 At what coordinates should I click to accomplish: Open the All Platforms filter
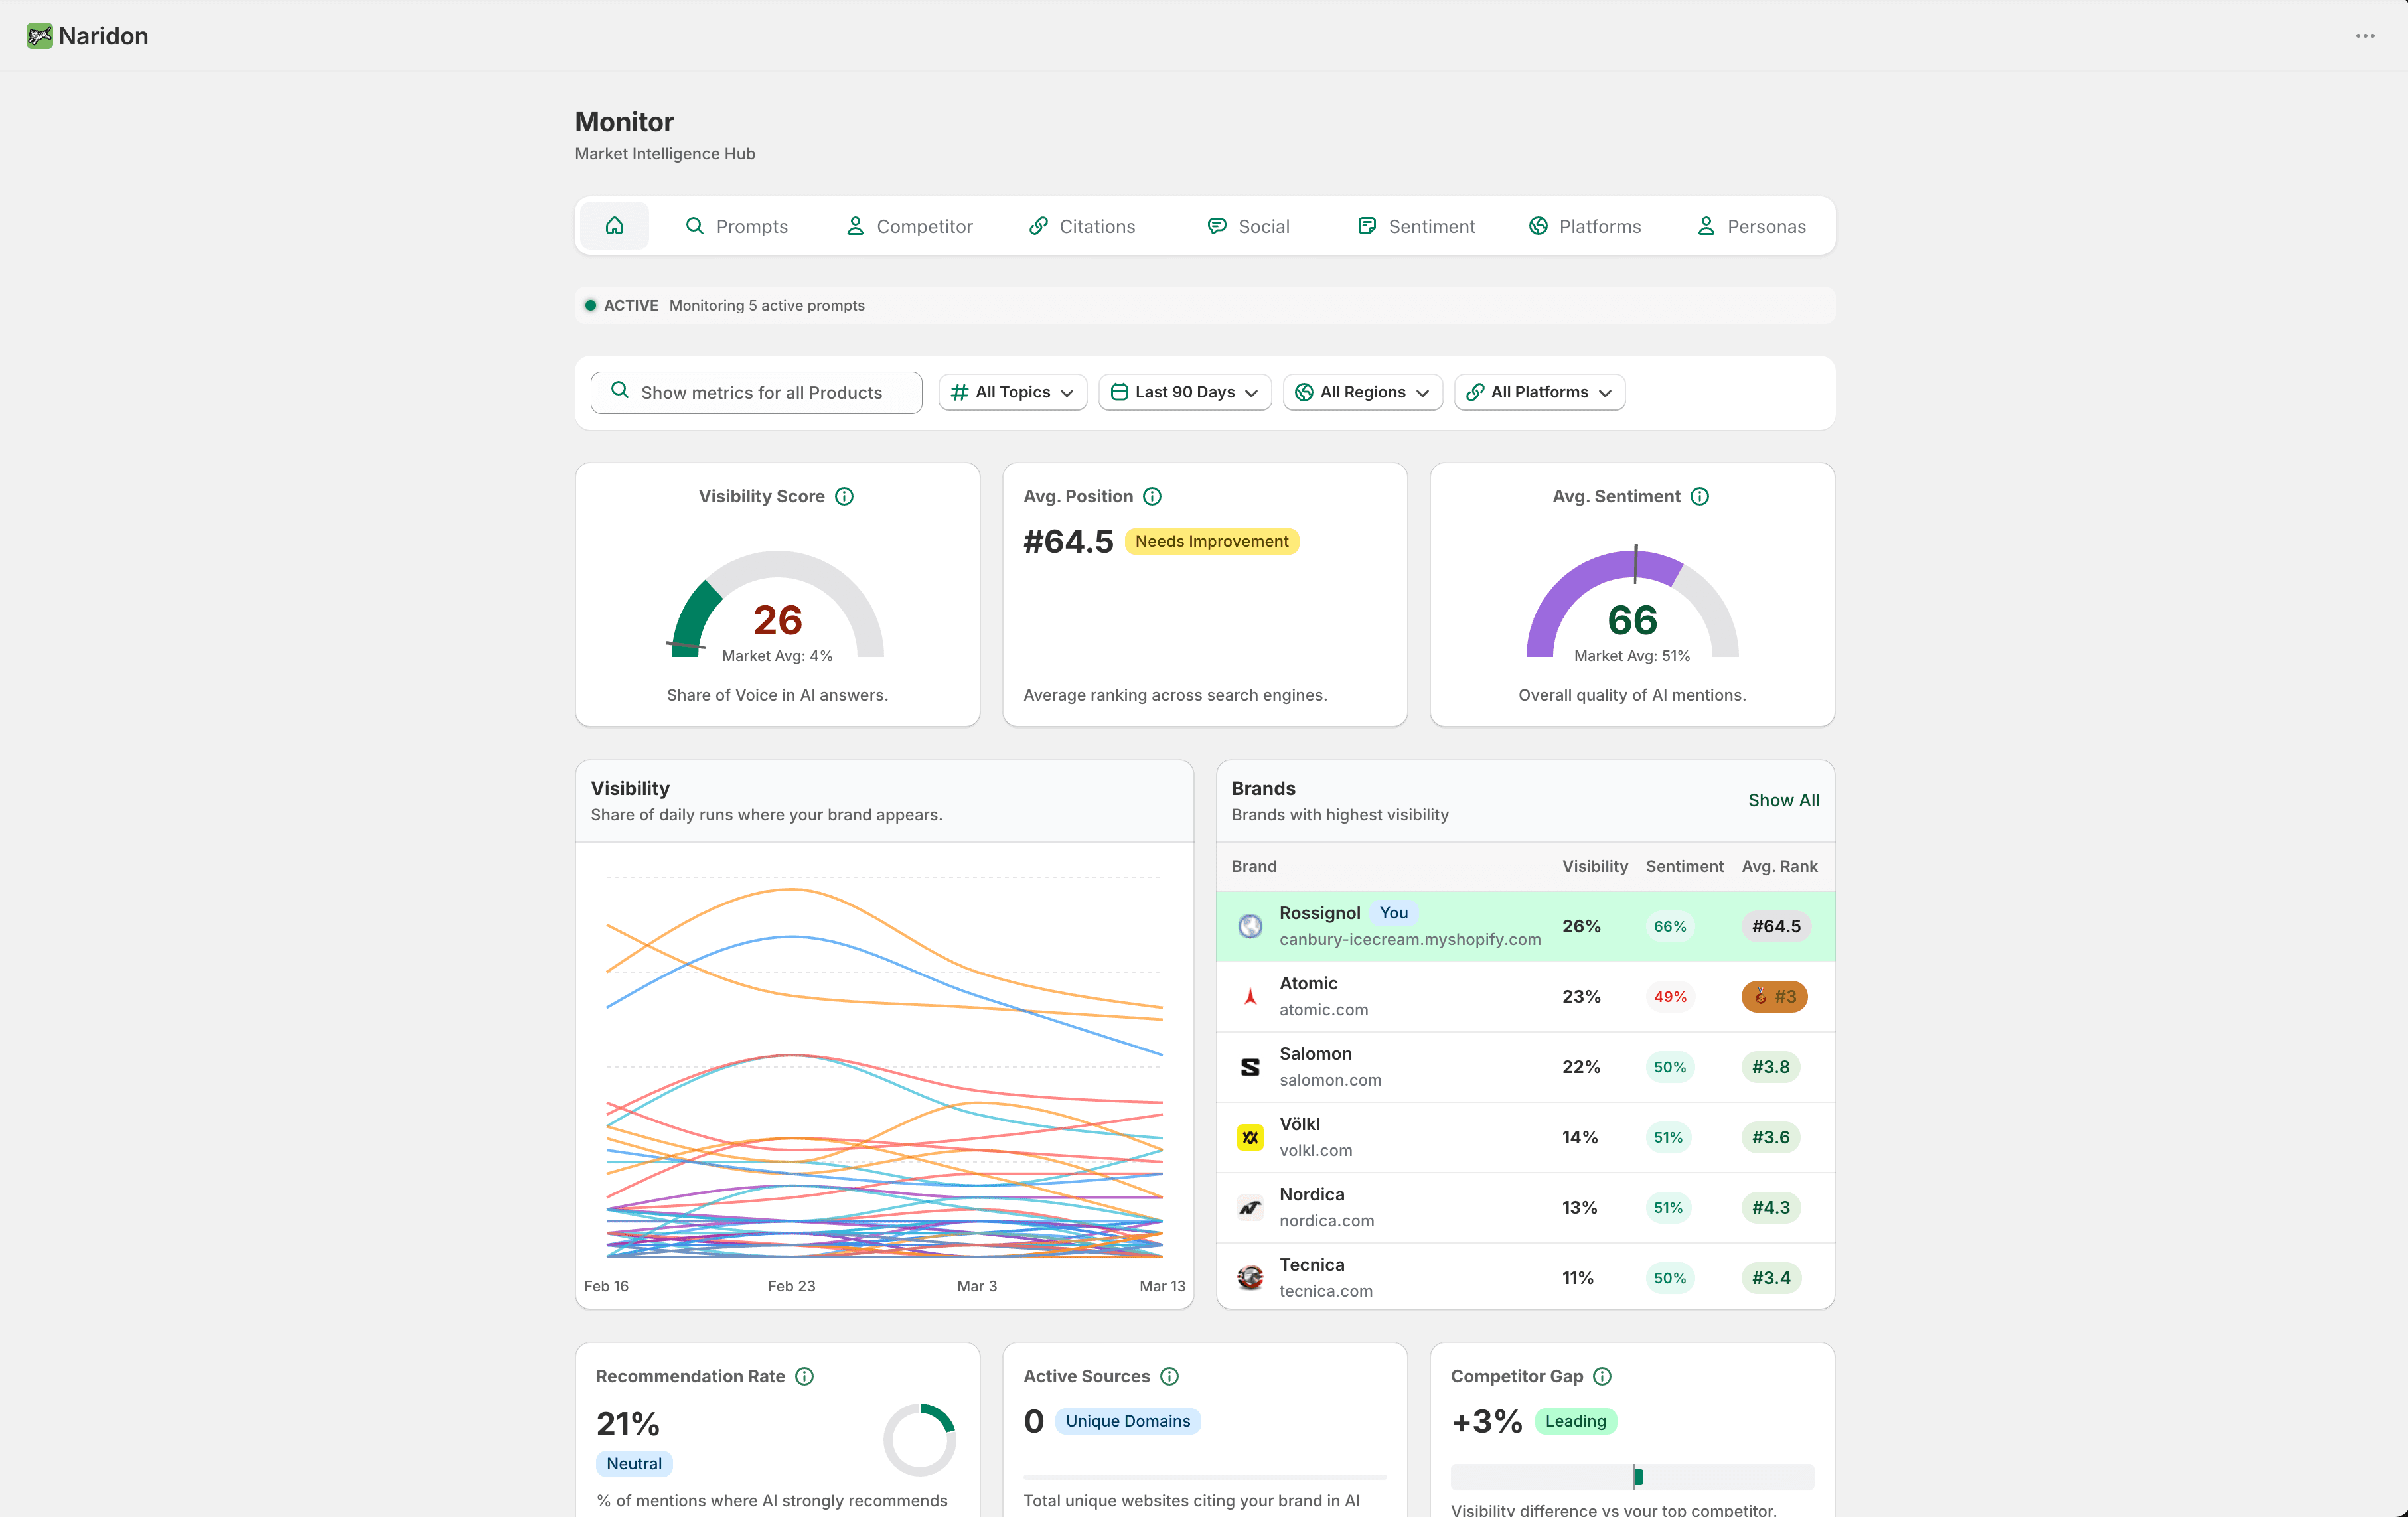pyautogui.click(x=1538, y=392)
